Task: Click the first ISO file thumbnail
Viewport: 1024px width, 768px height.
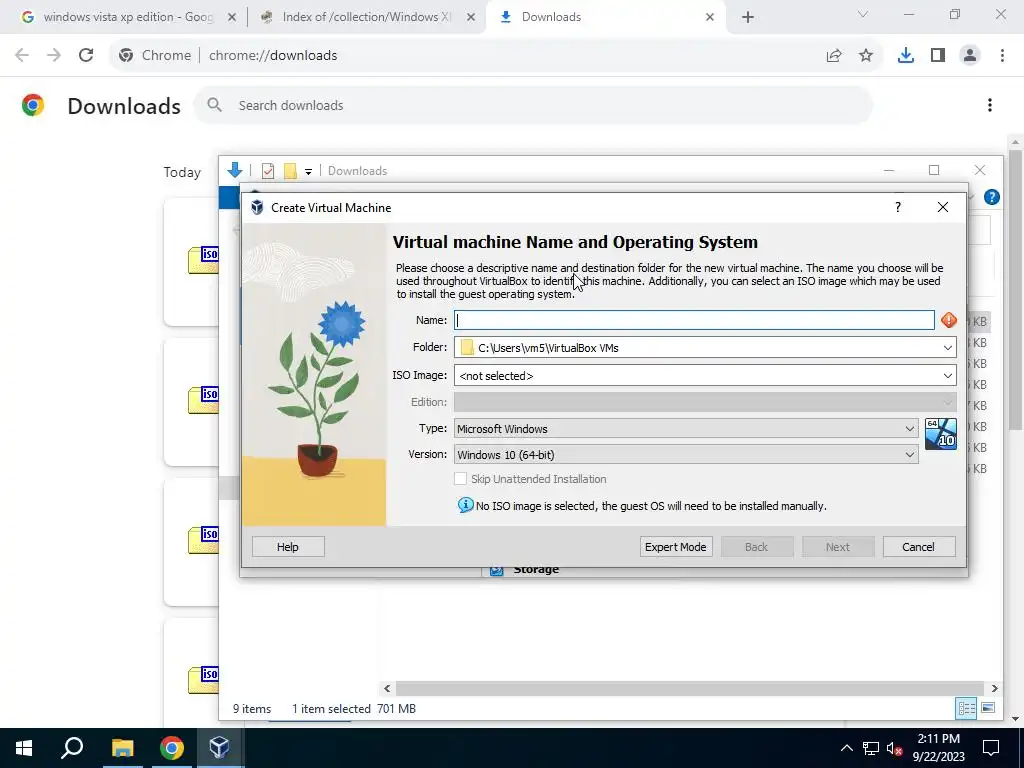Action: (x=203, y=260)
